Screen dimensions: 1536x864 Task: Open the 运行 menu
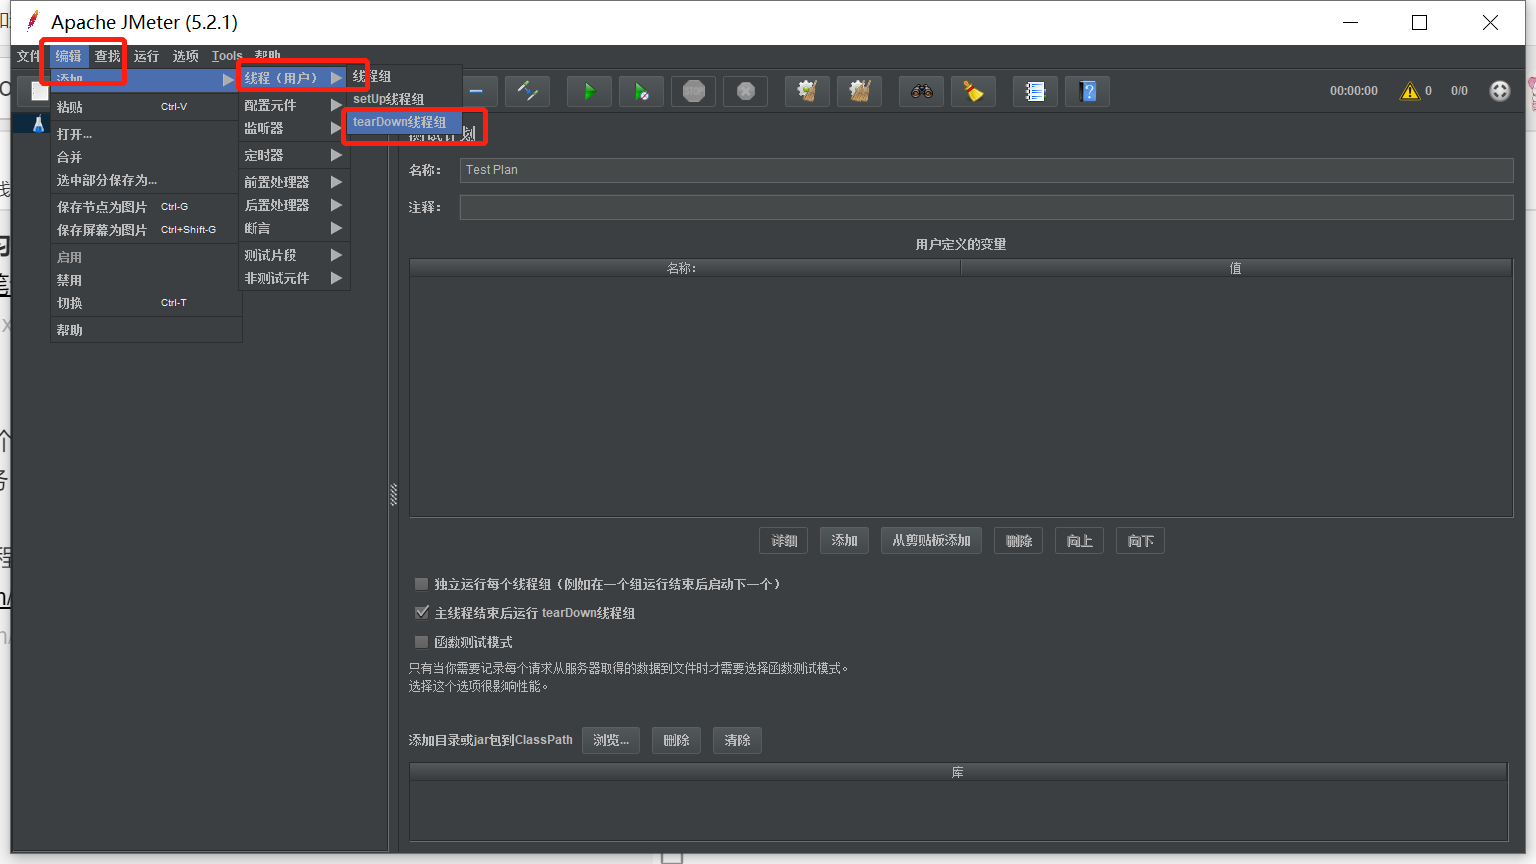[146, 56]
